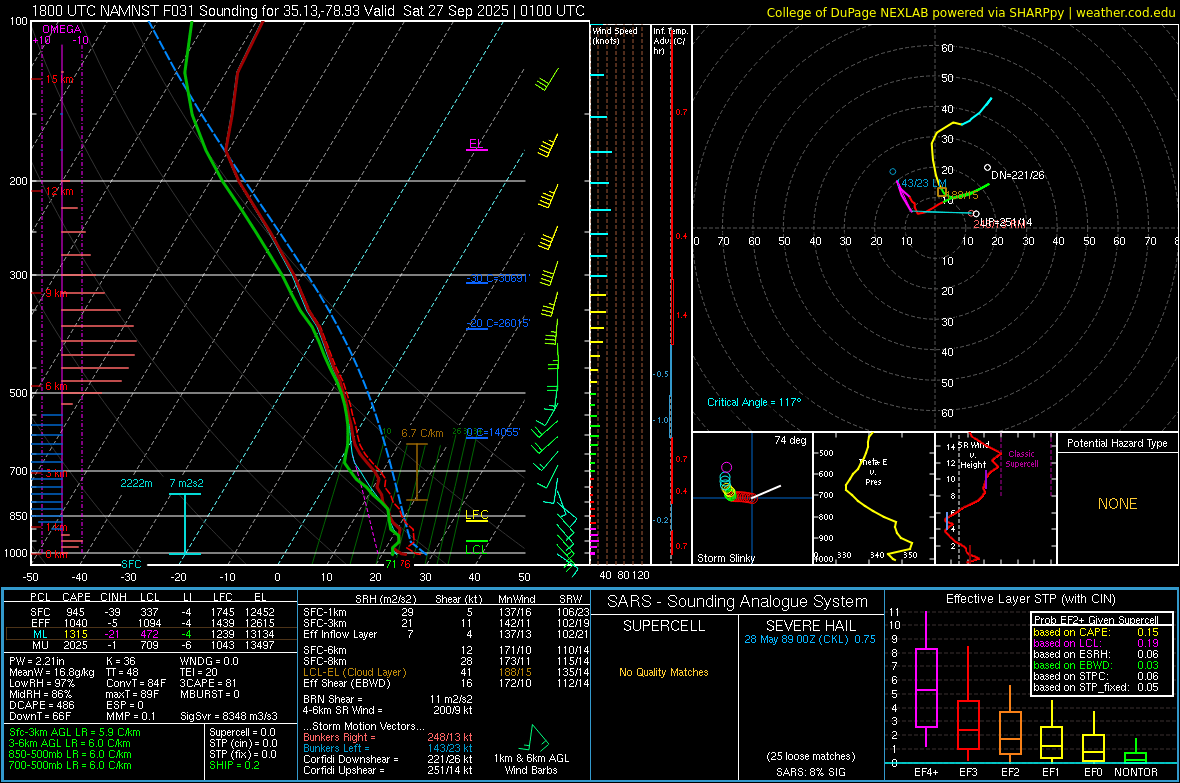This screenshot has width=1180, height=783.
Task: Select the Theta-E v. Pres label
Action: click(x=873, y=471)
